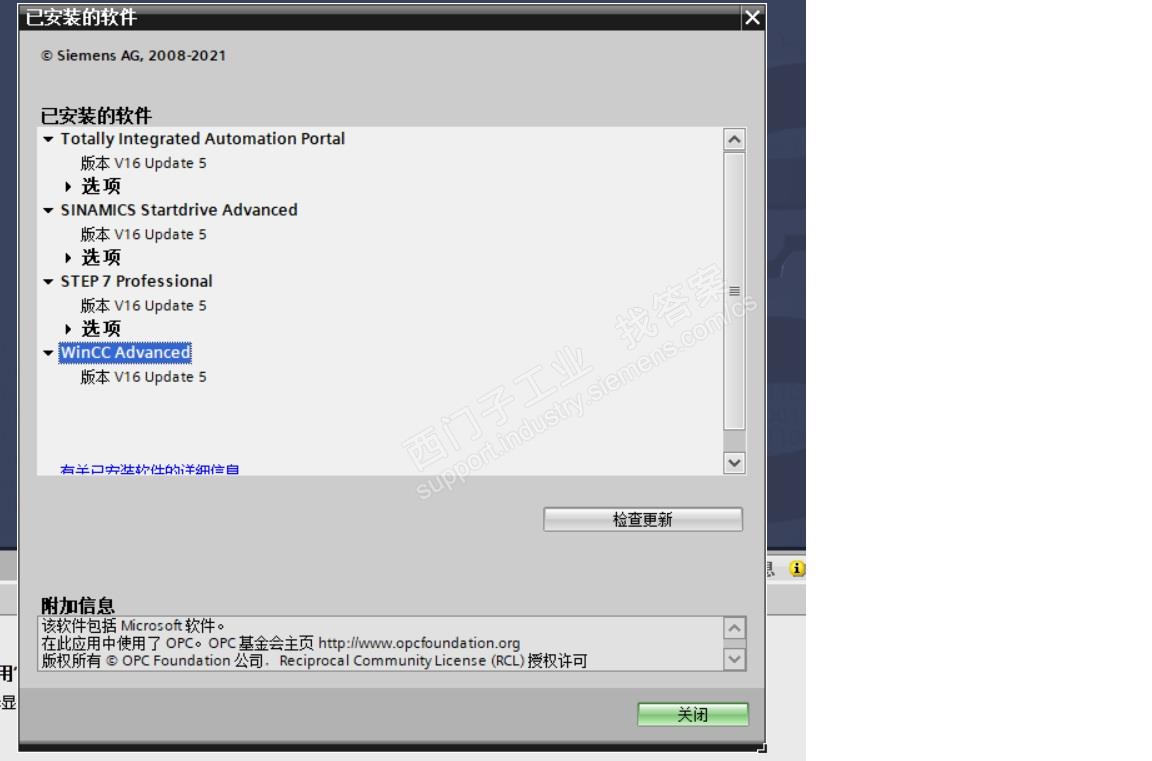Click the Siemens AG copyright text
Viewport: 1152px width, 761px height.
[x=133, y=56]
